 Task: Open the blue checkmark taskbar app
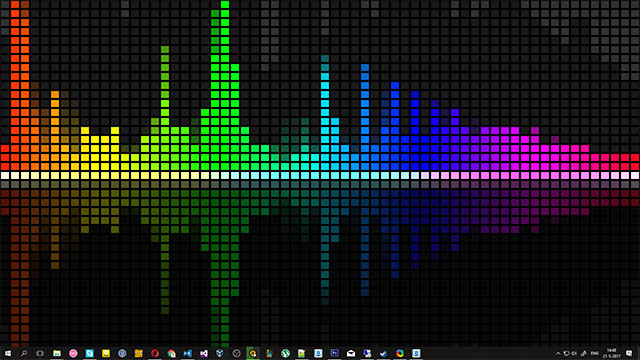click(383, 353)
